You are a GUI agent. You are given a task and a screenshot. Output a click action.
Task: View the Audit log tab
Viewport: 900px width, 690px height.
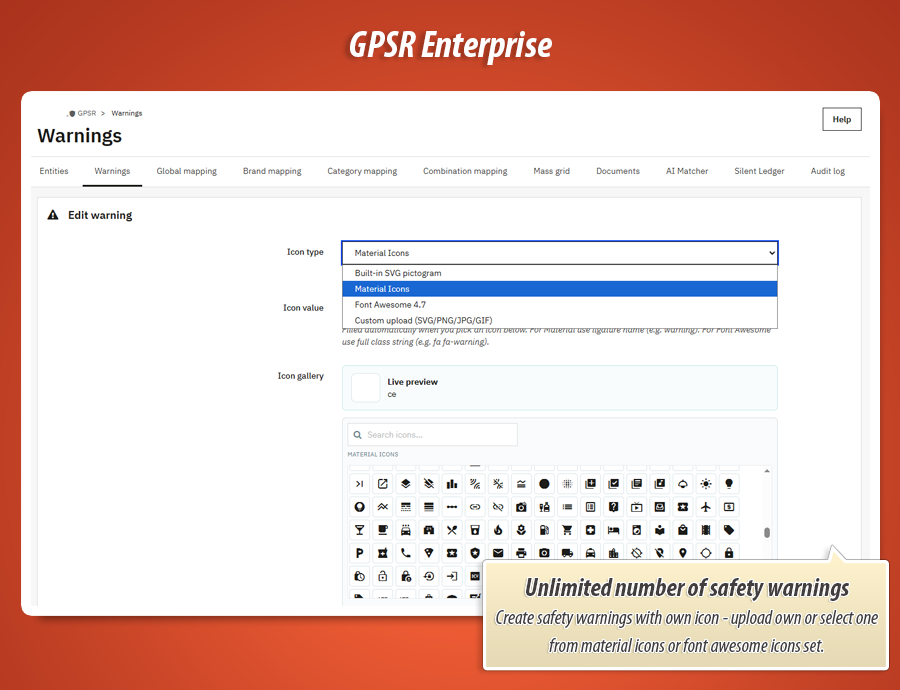point(828,171)
